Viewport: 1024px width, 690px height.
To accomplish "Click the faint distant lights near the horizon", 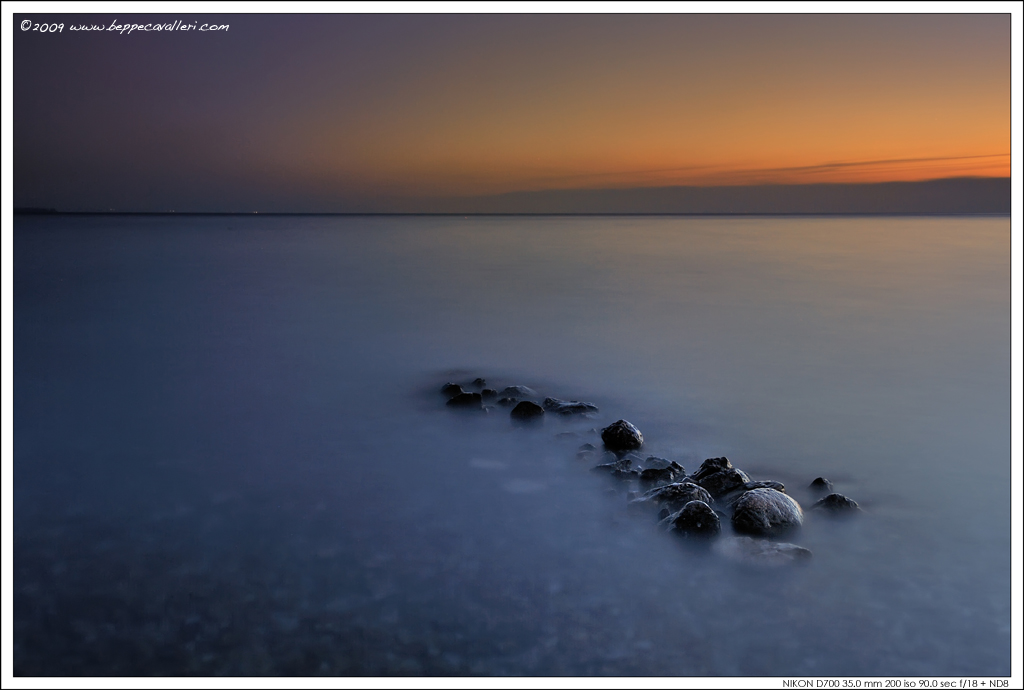I will [x=255, y=211].
